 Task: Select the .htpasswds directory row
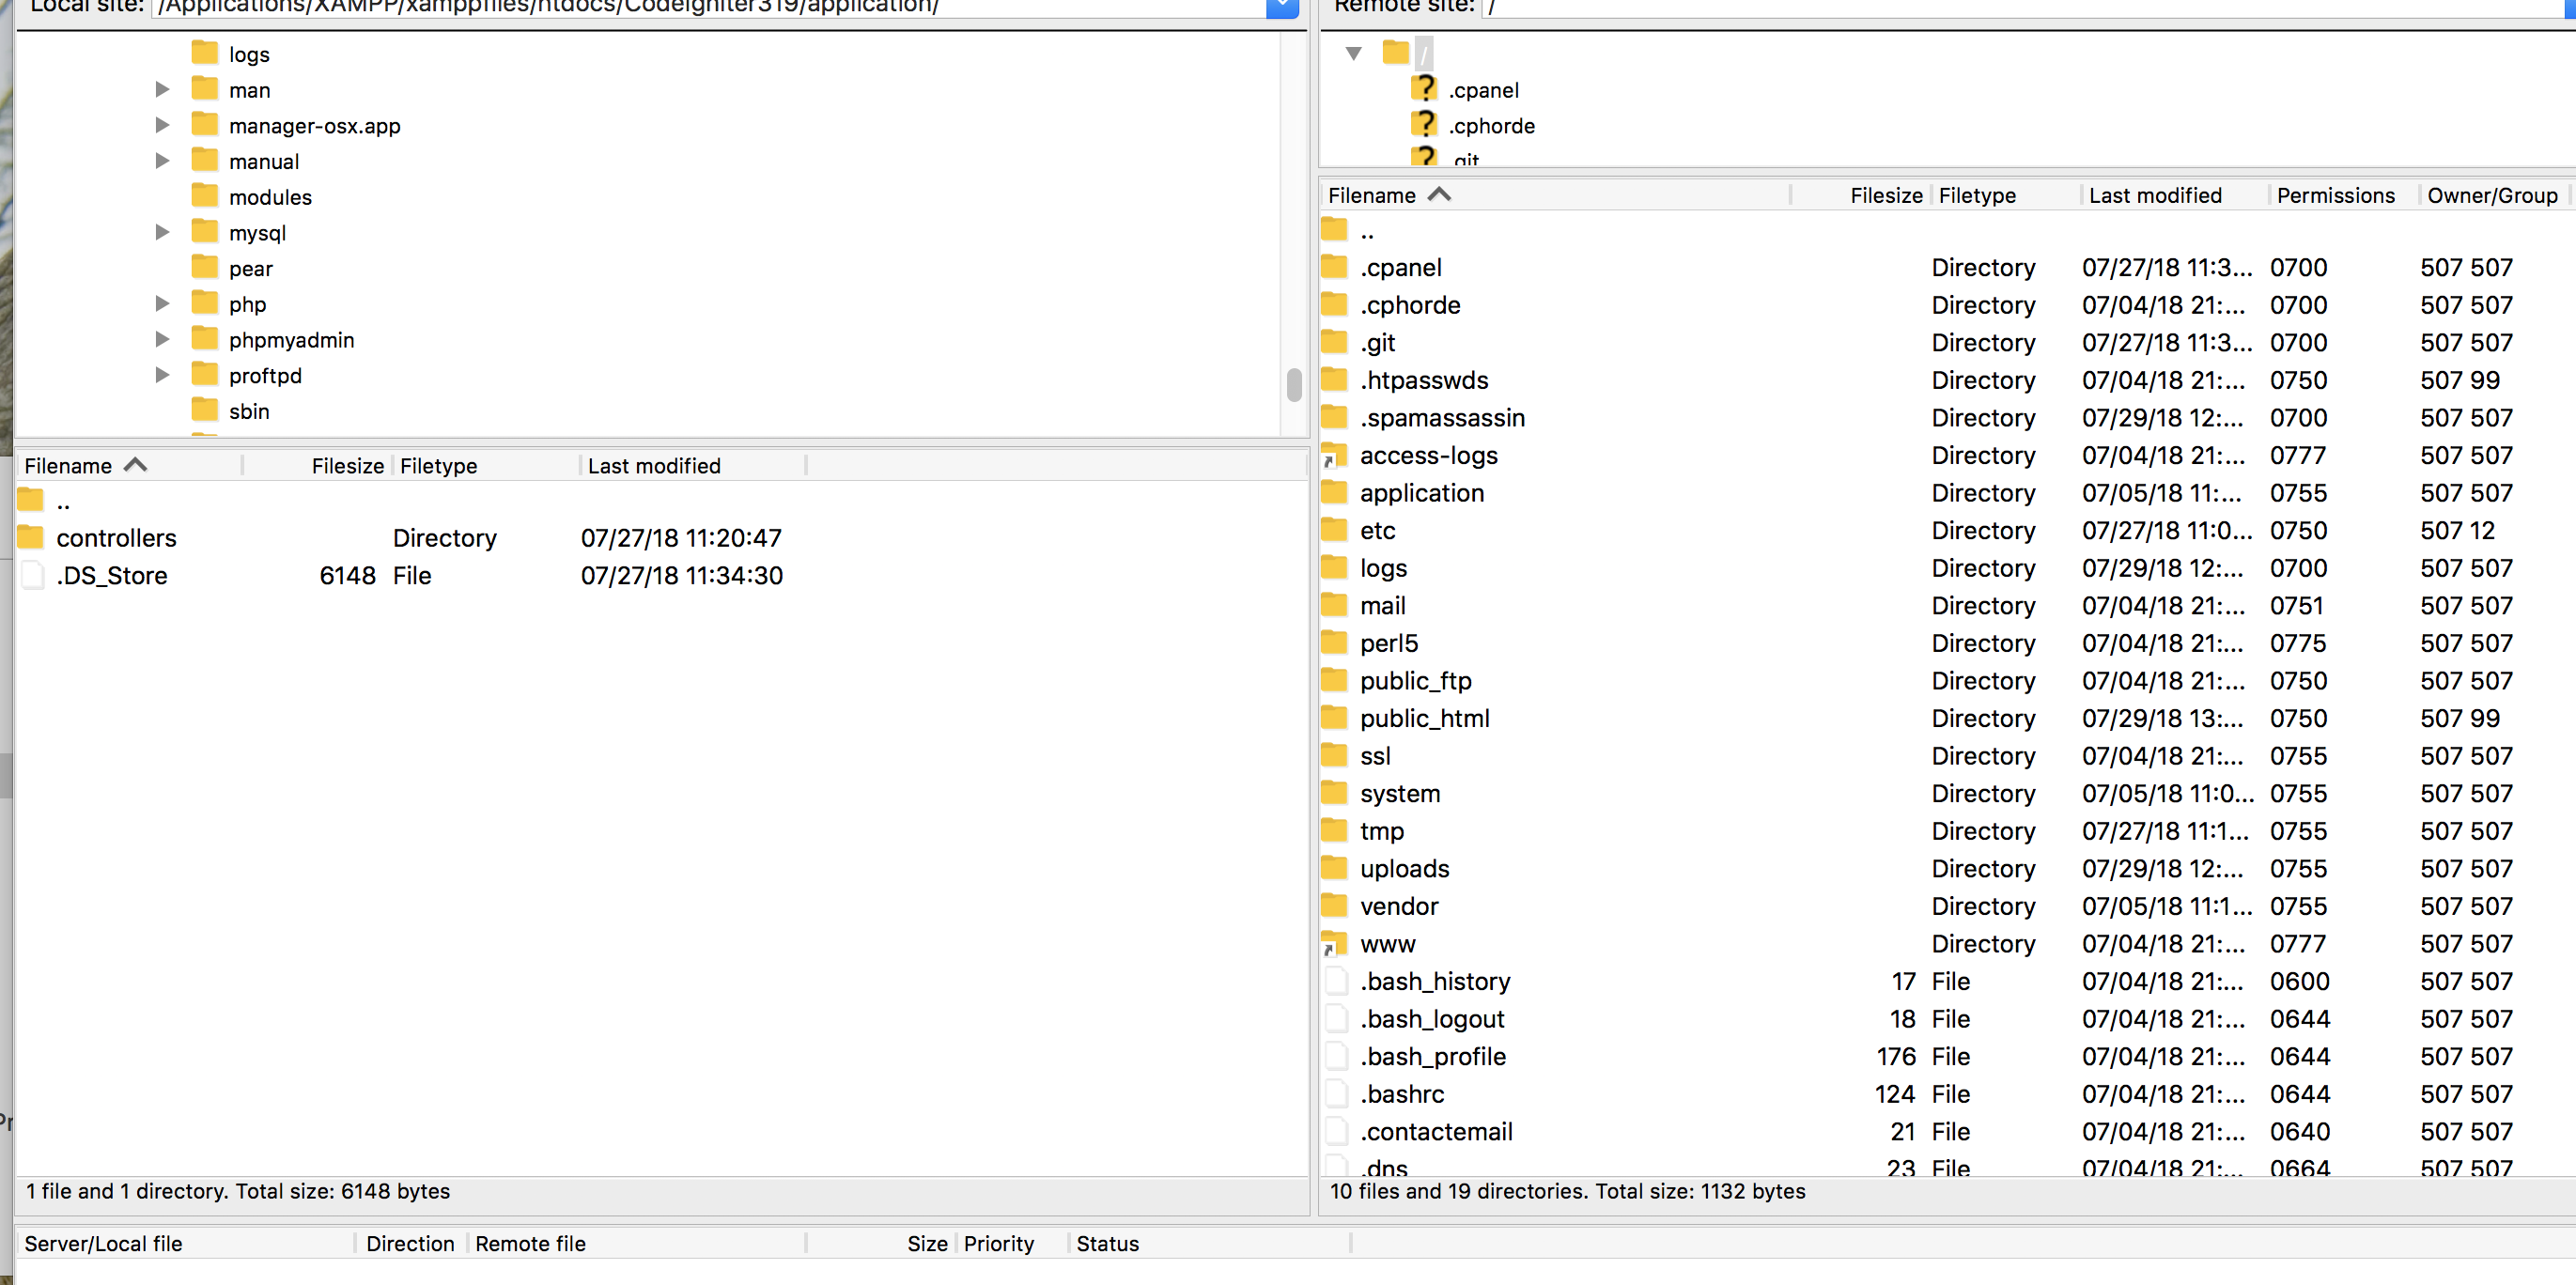1947,380
